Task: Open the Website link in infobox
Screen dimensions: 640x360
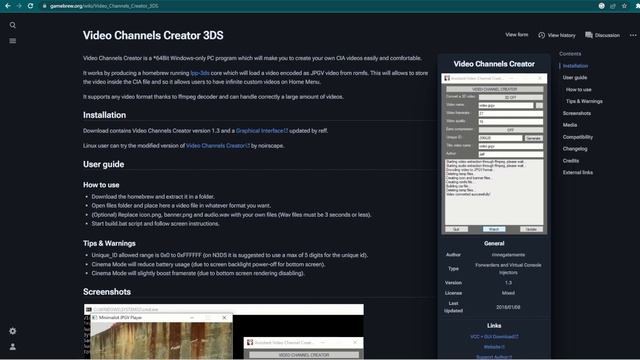Action: [x=494, y=347]
